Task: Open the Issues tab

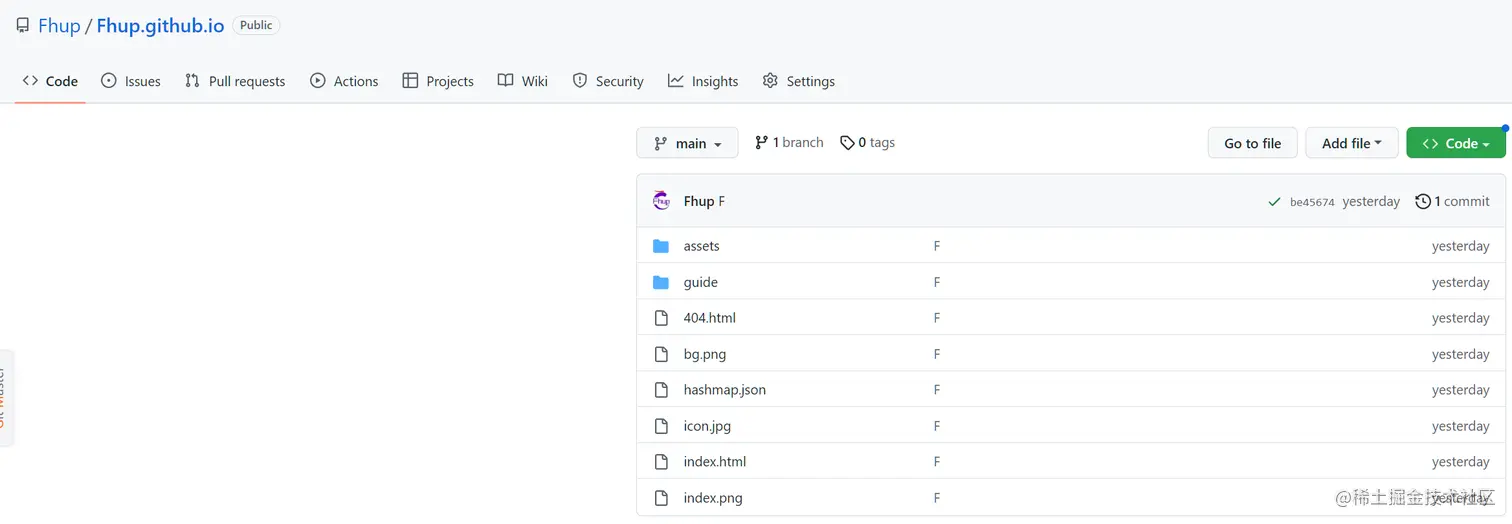Action: (x=130, y=81)
